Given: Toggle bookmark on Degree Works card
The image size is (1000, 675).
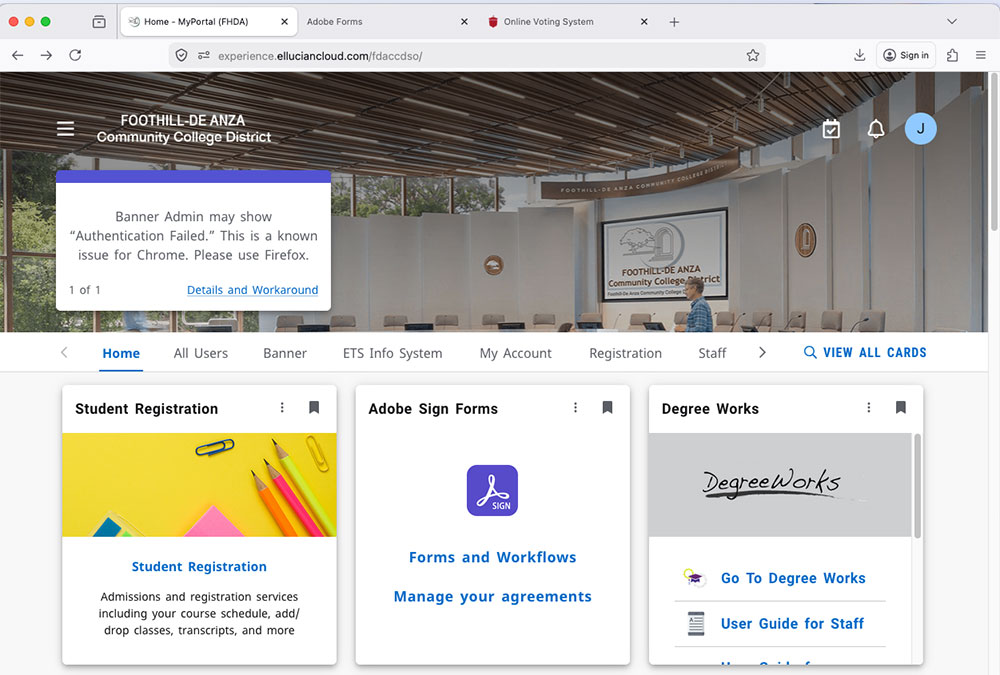Looking at the screenshot, I should coord(900,408).
